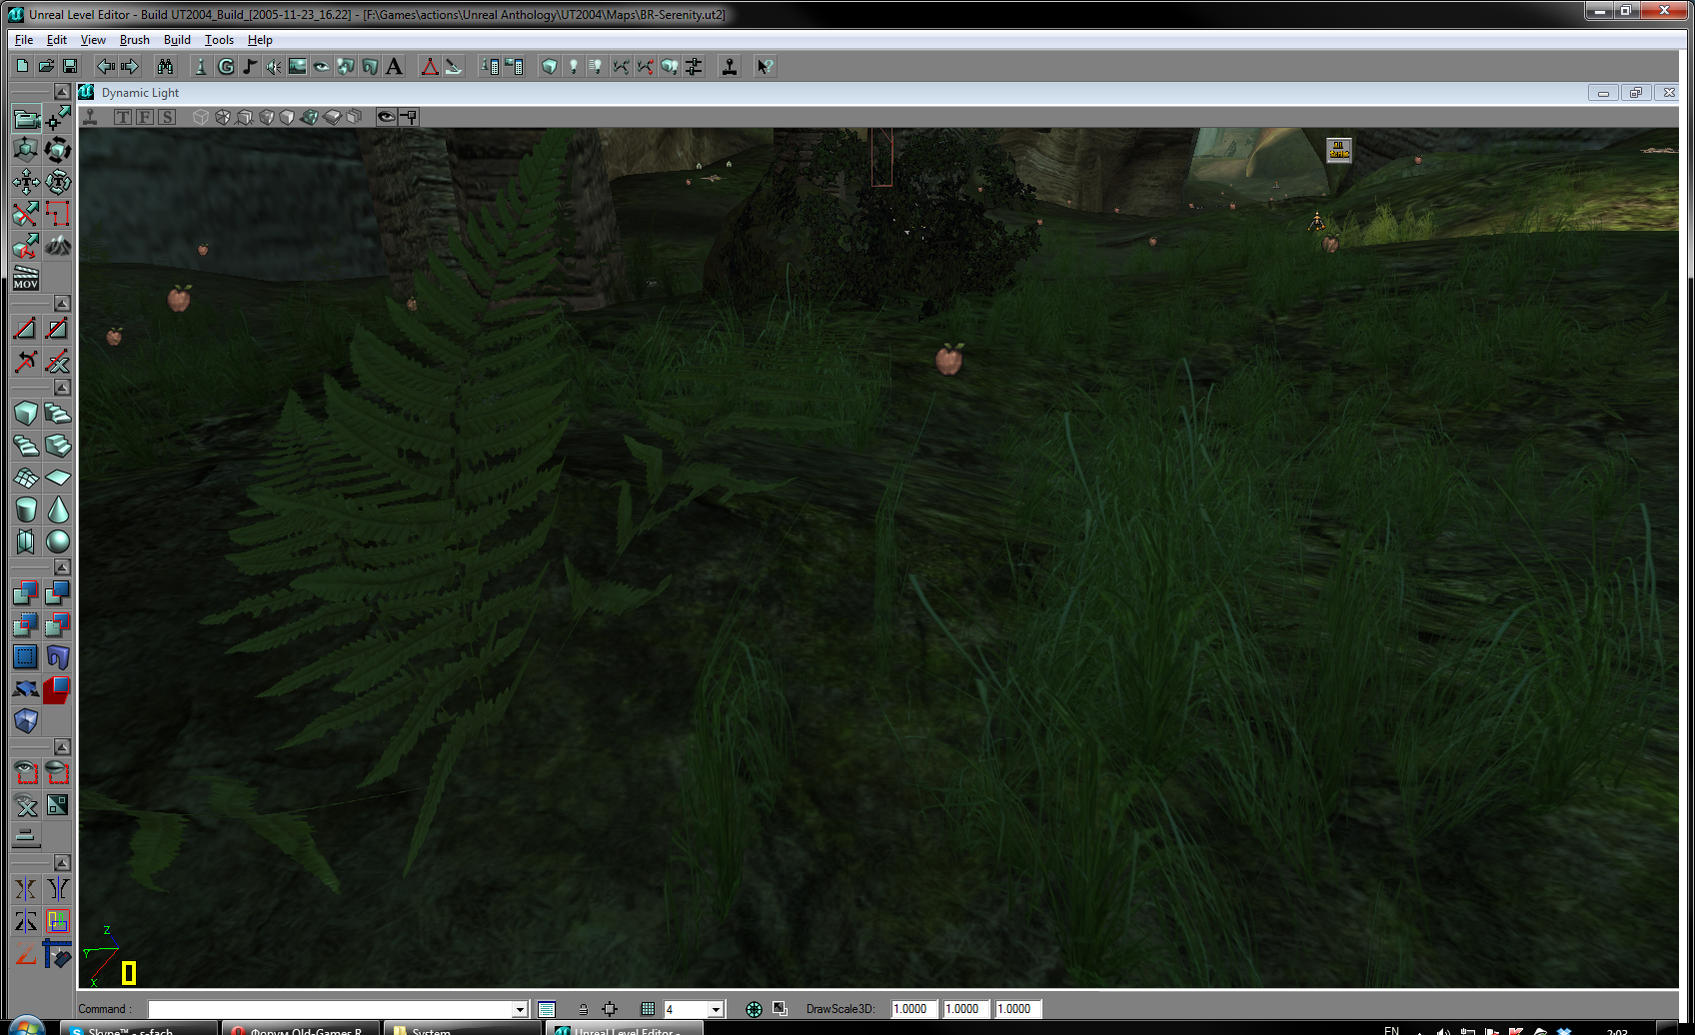1695x1035 pixels.
Task: Select the Terrain Editing tool
Action: click(x=58, y=245)
